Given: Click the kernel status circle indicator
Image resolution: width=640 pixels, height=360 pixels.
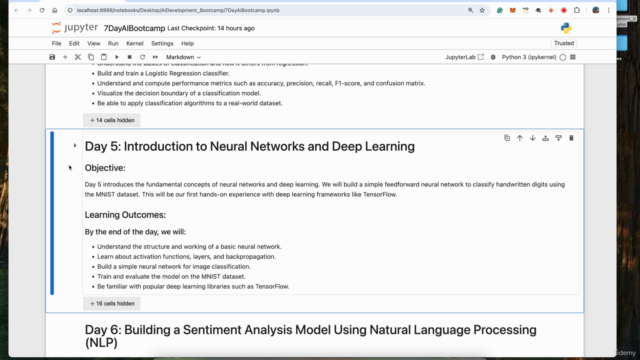Looking at the screenshot, I should point(563,58).
